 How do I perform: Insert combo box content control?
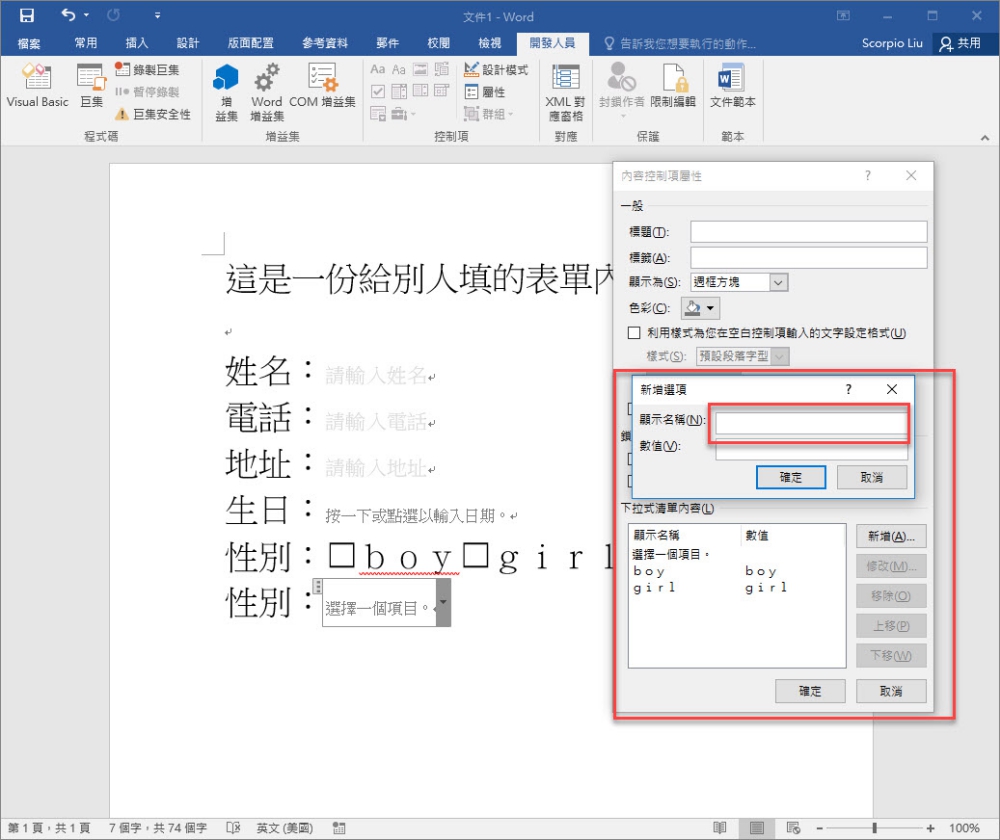coord(399,91)
